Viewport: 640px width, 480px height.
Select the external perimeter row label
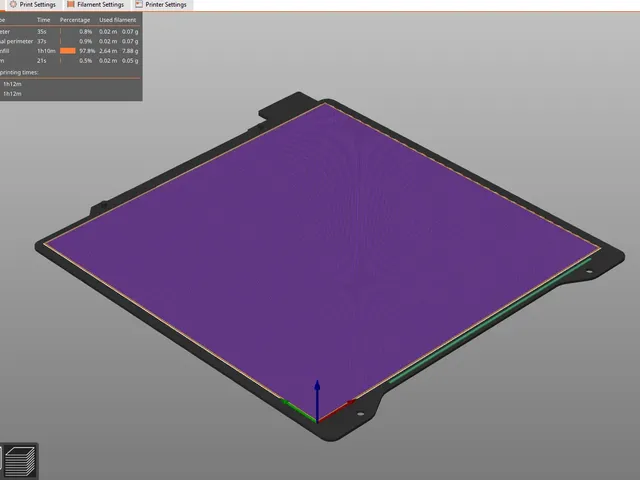(16, 41)
